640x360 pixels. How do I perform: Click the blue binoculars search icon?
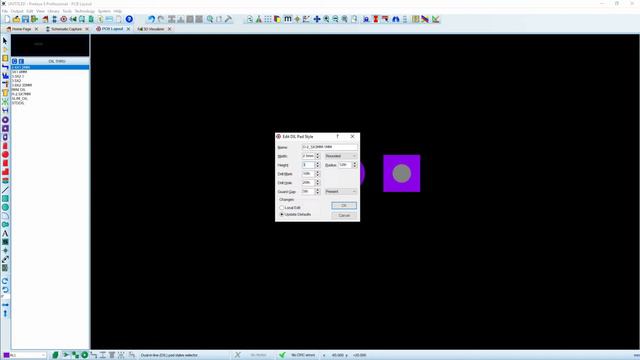pos(396,19)
